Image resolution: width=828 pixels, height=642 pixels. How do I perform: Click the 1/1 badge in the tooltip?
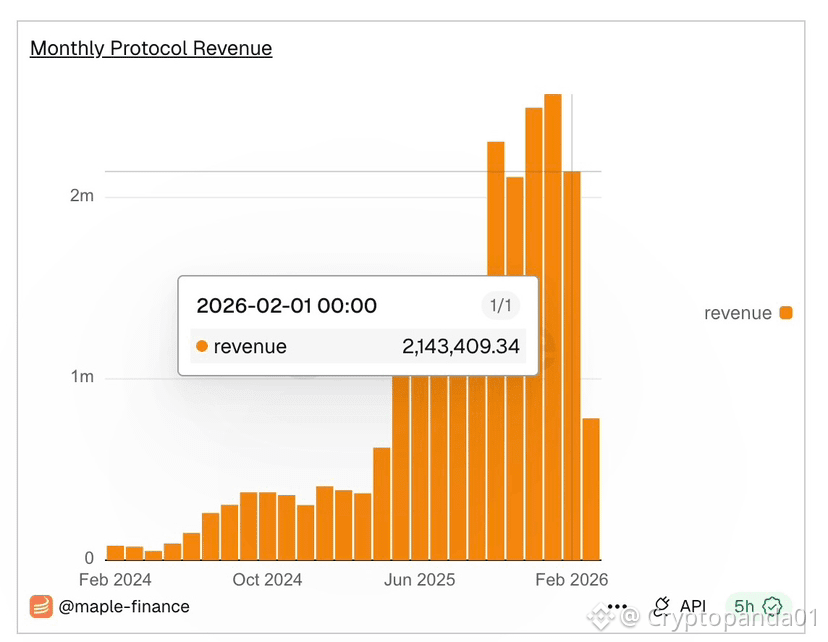click(500, 305)
